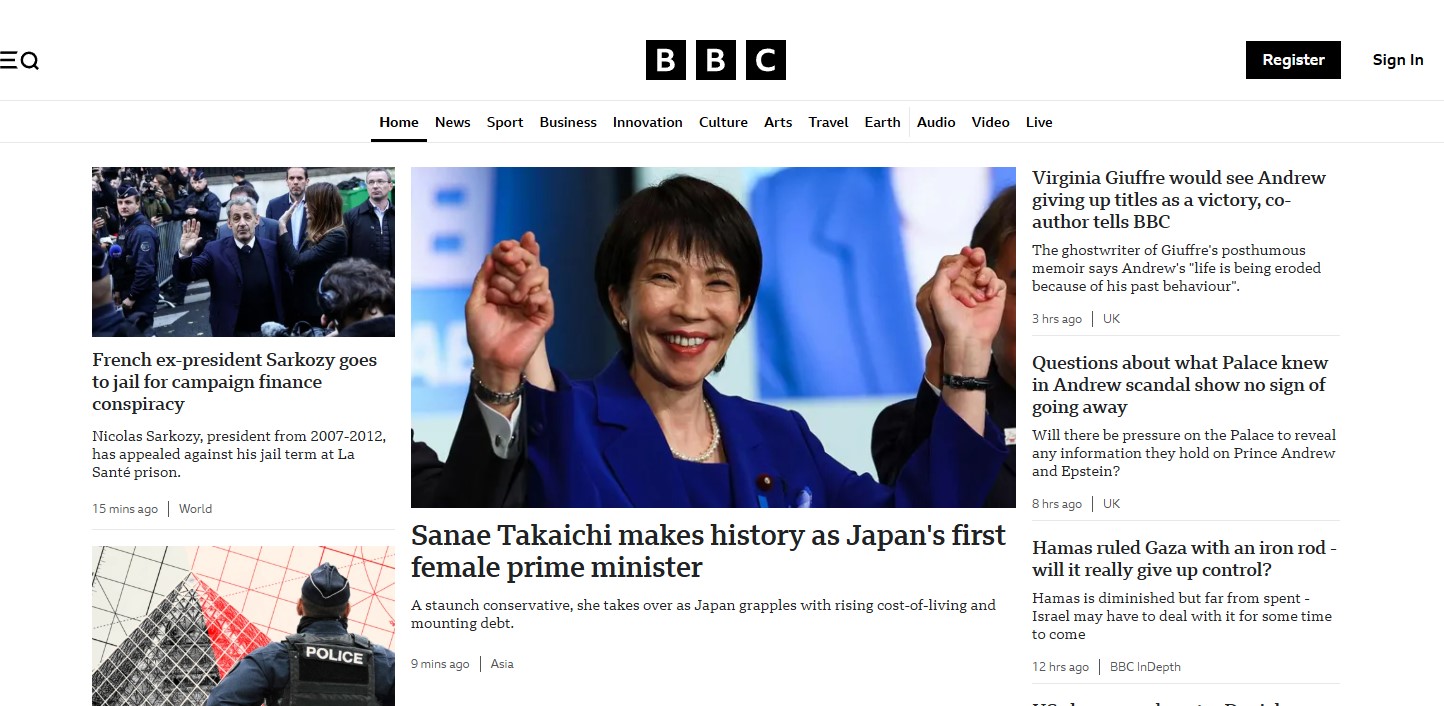Open the News section
1444x706 pixels.
(x=452, y=122)
